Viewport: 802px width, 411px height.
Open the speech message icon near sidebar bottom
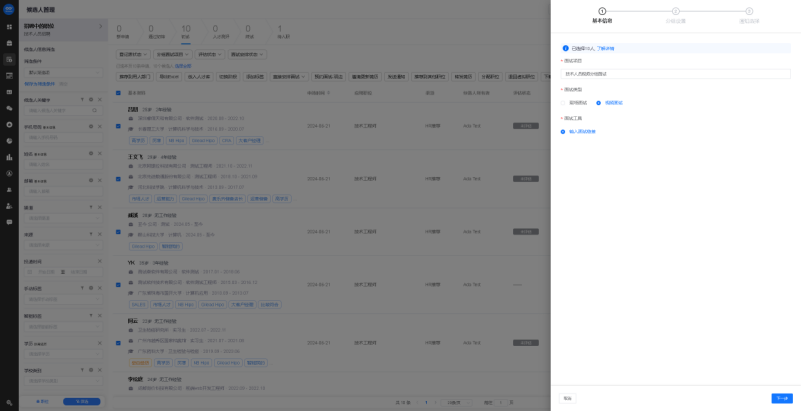pyautogui.click(x=9, y=222)
